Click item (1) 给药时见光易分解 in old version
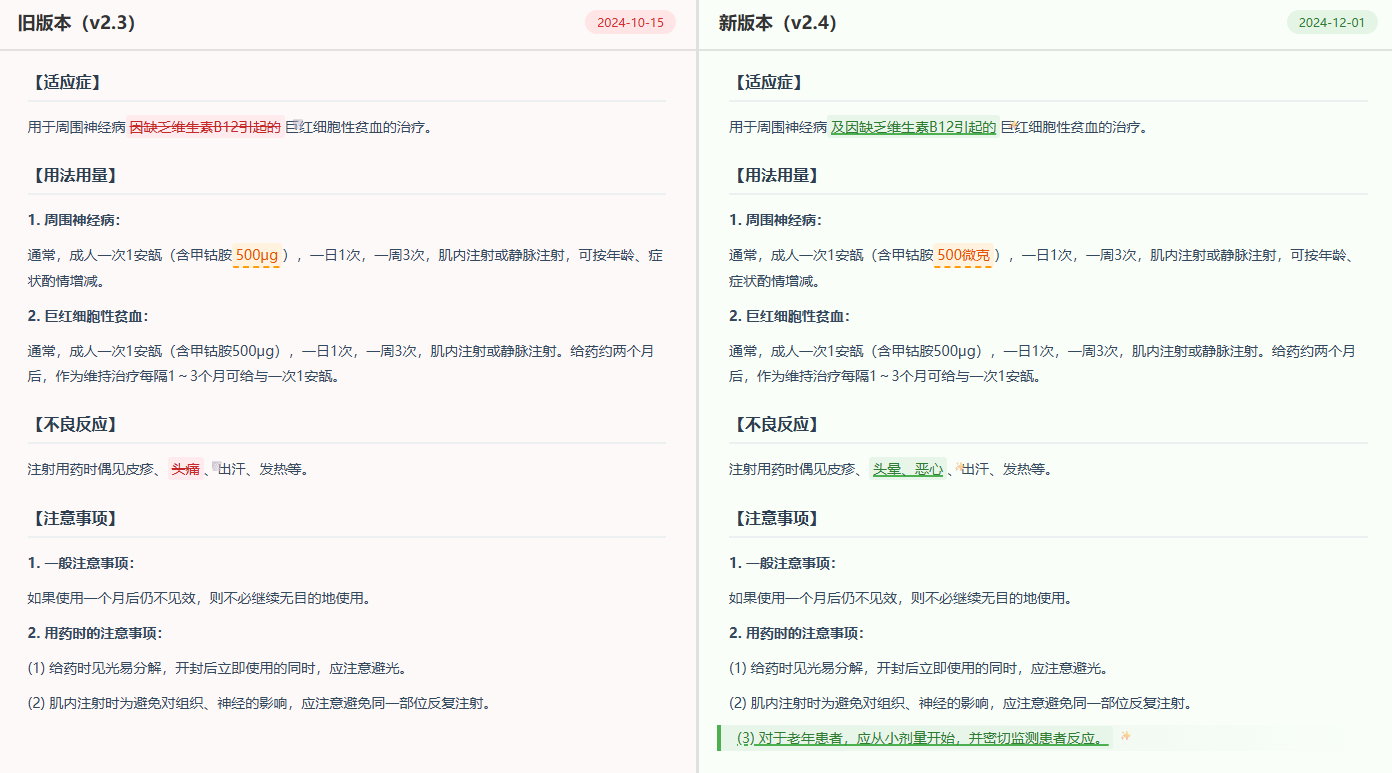 click(217, 668)
